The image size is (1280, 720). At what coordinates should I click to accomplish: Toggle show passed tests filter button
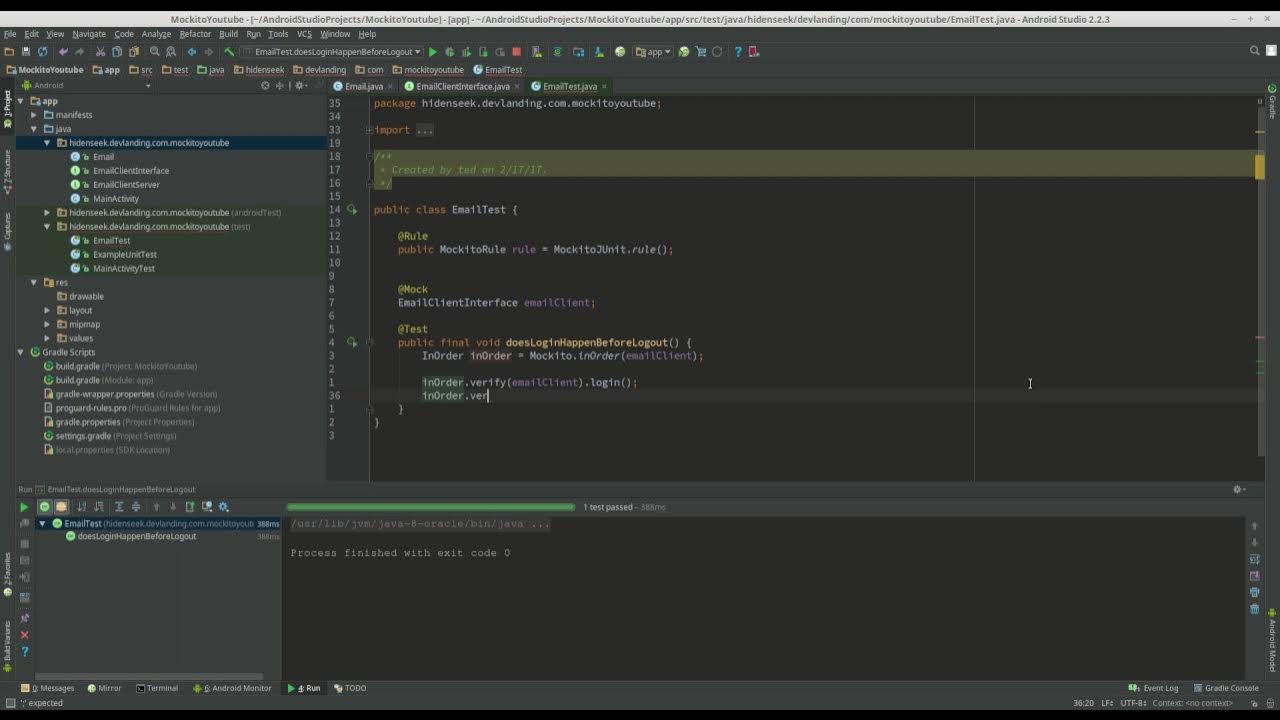44,507
